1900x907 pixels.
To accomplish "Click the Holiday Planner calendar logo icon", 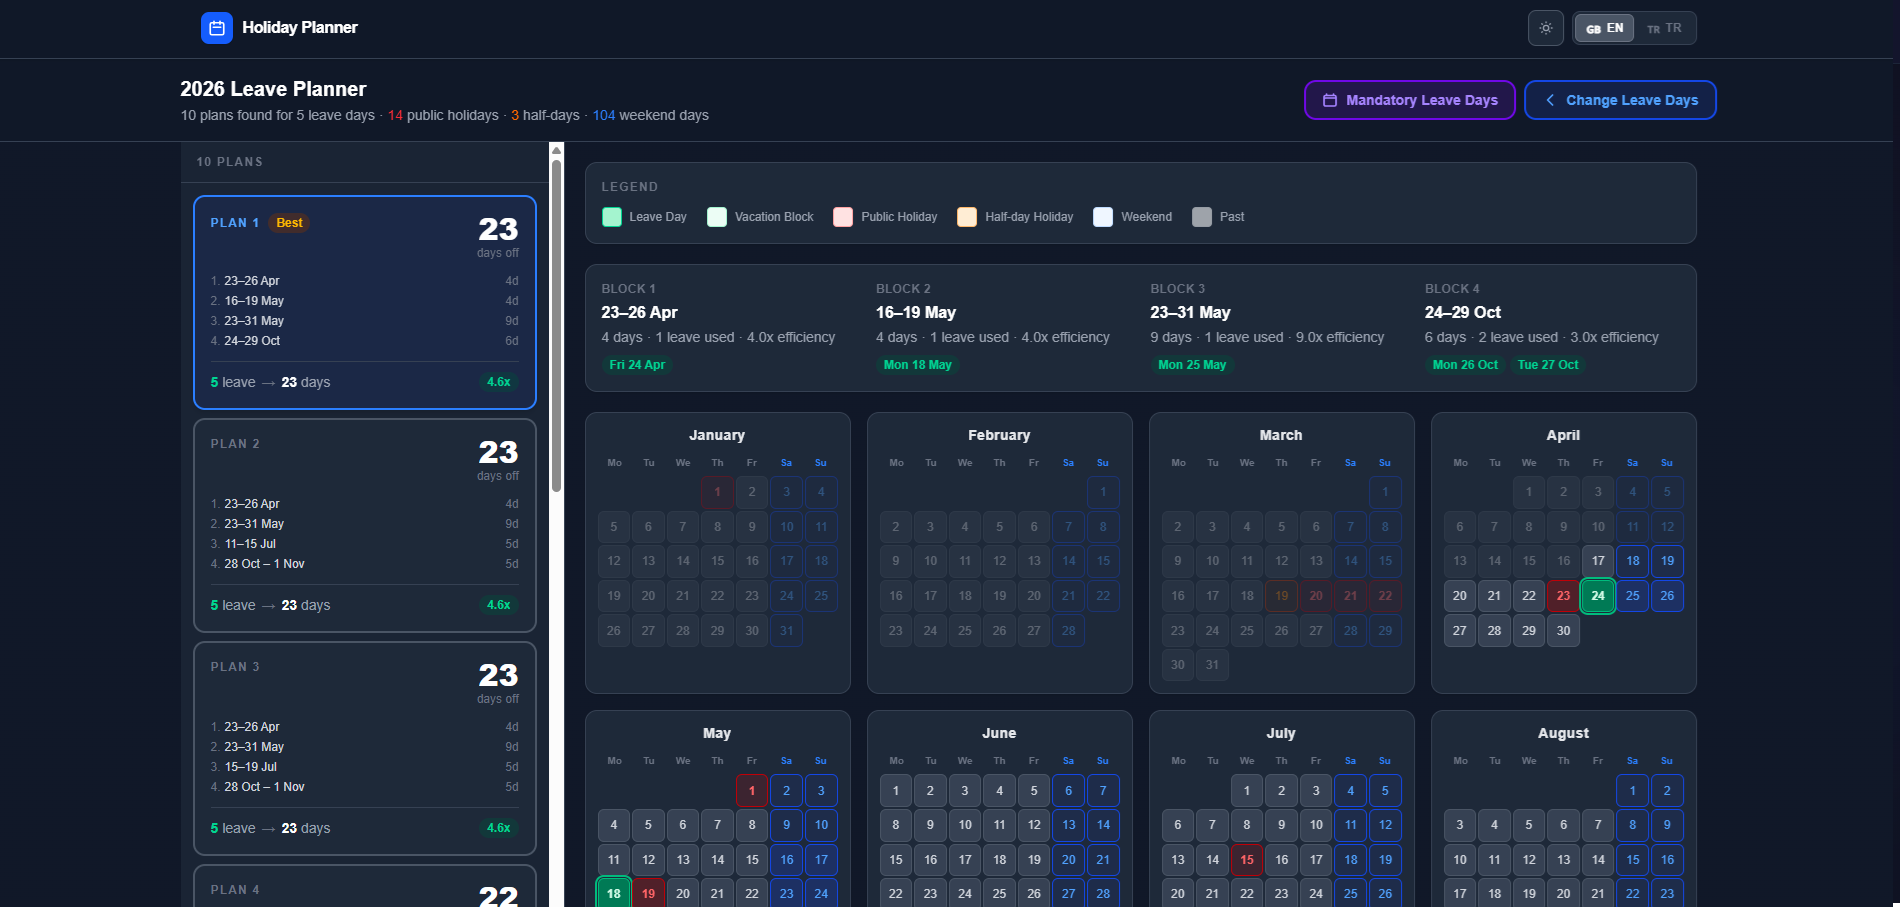I will point(216,27).
